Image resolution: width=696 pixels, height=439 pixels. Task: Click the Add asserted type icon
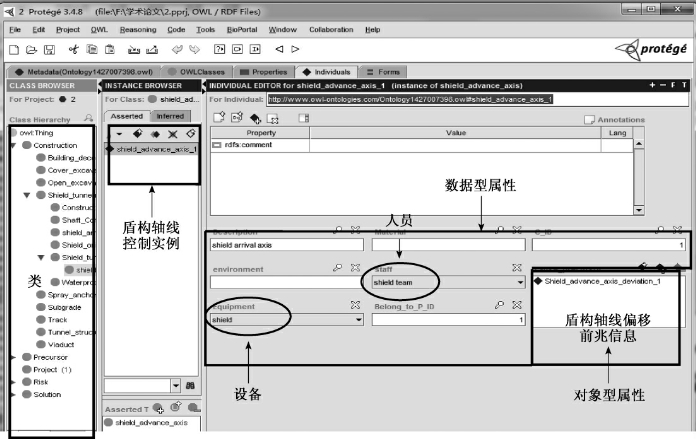[x=158, y=407]
